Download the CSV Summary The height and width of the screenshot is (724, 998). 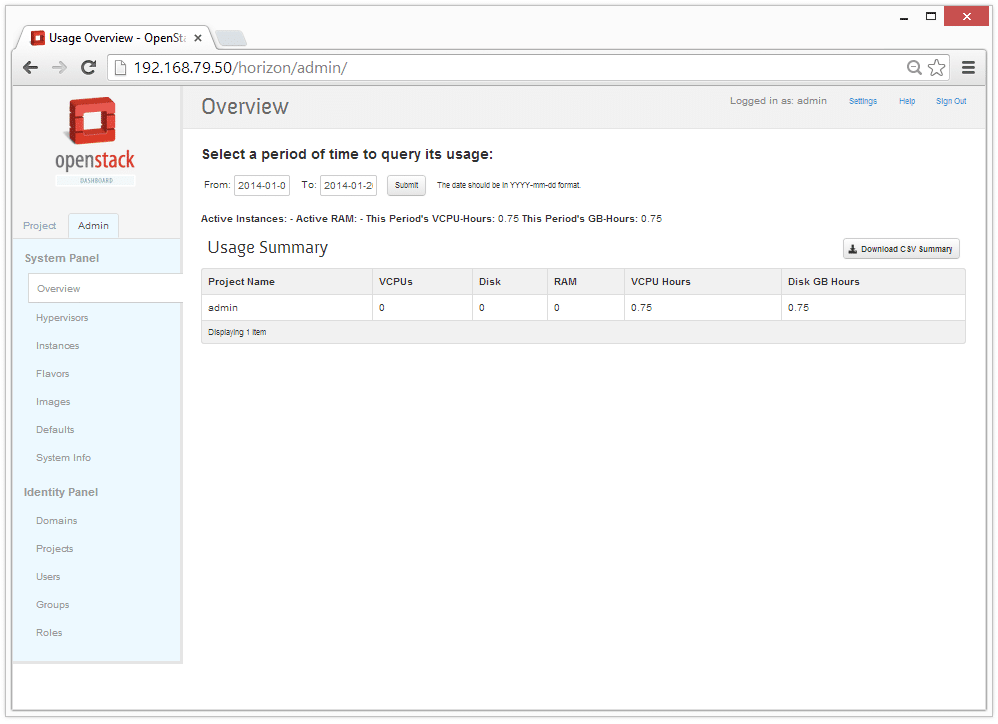click(901, 249)
